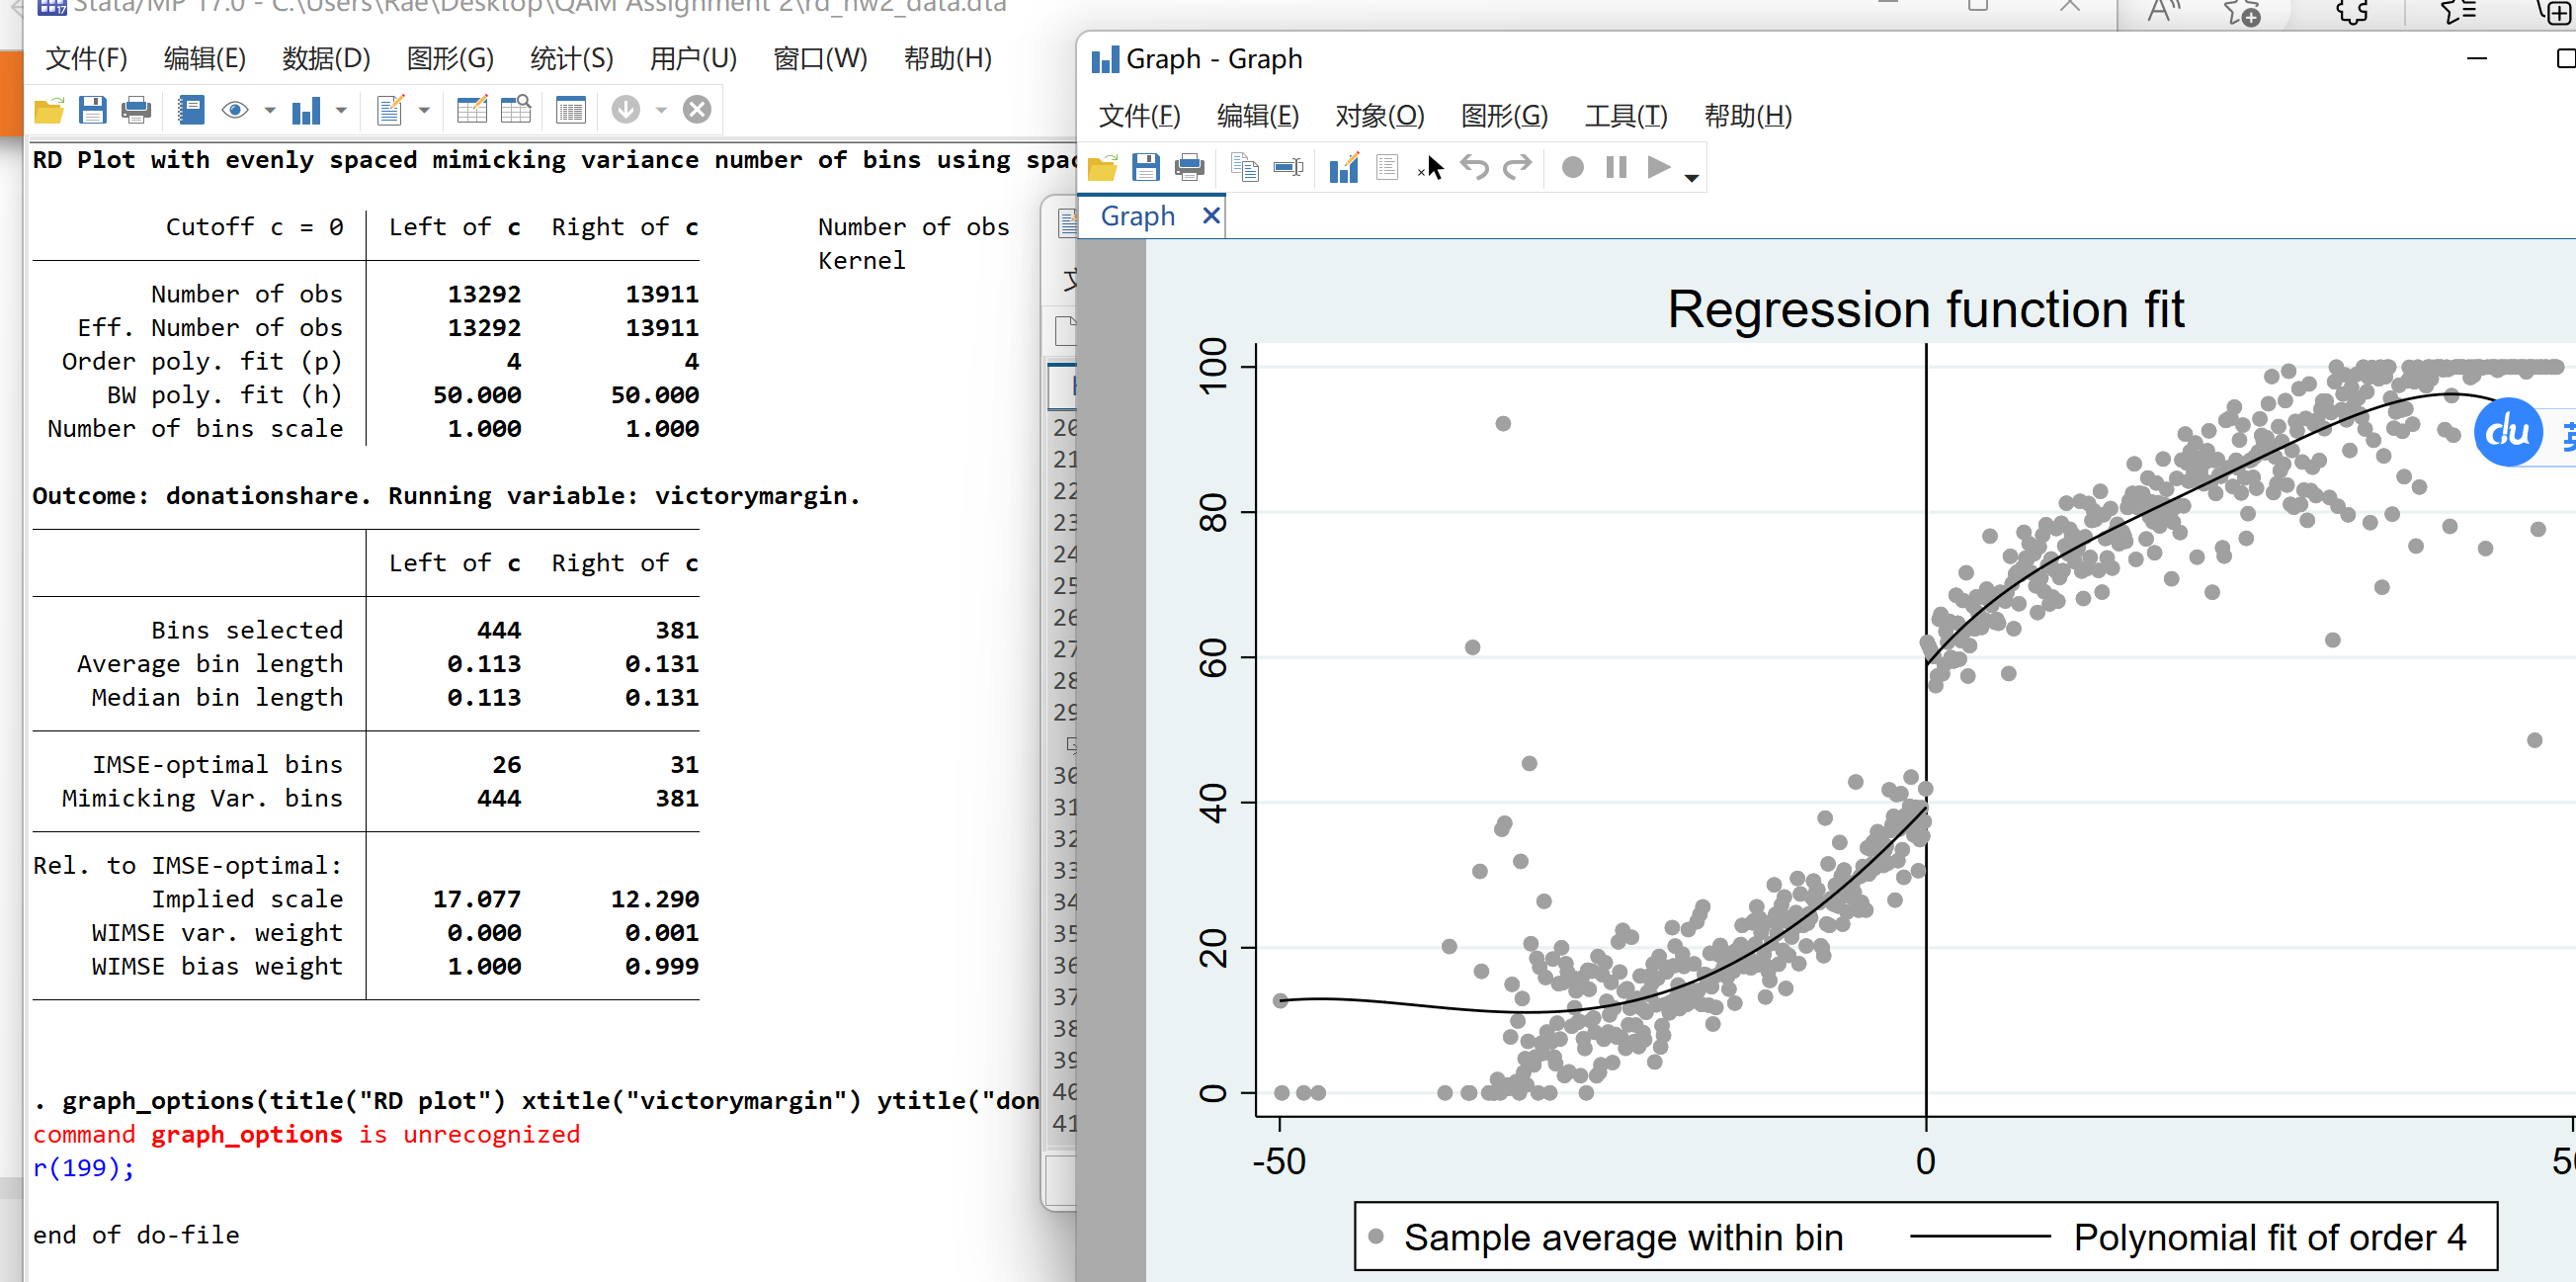Open the Log notebook icon

(190, 110)
